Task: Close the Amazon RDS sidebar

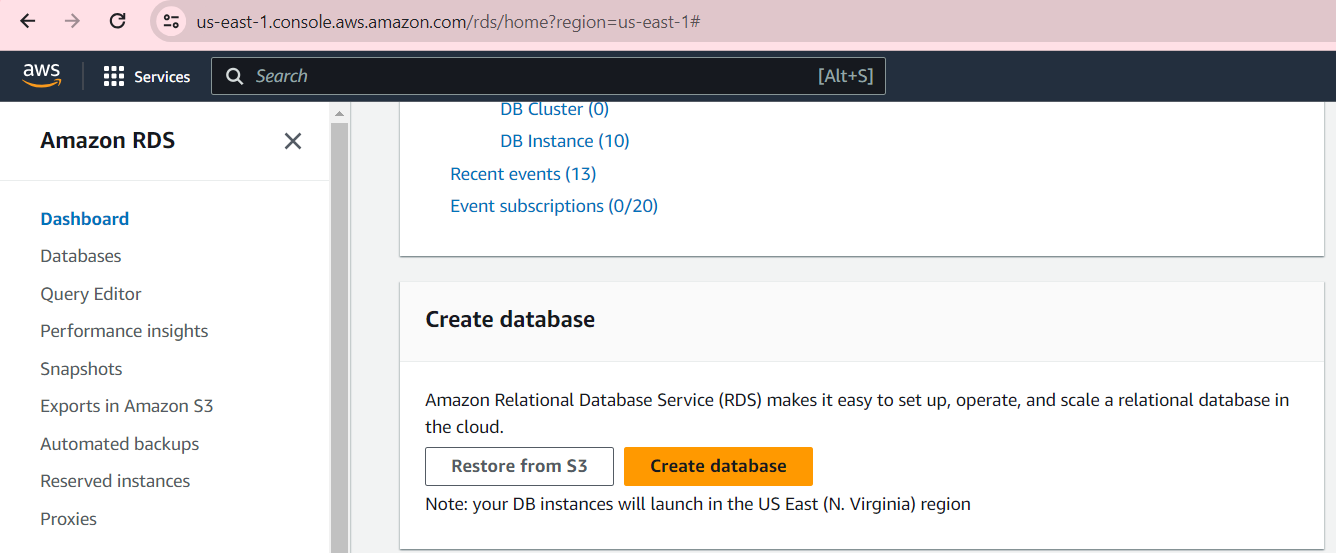Action: point(293,141)
